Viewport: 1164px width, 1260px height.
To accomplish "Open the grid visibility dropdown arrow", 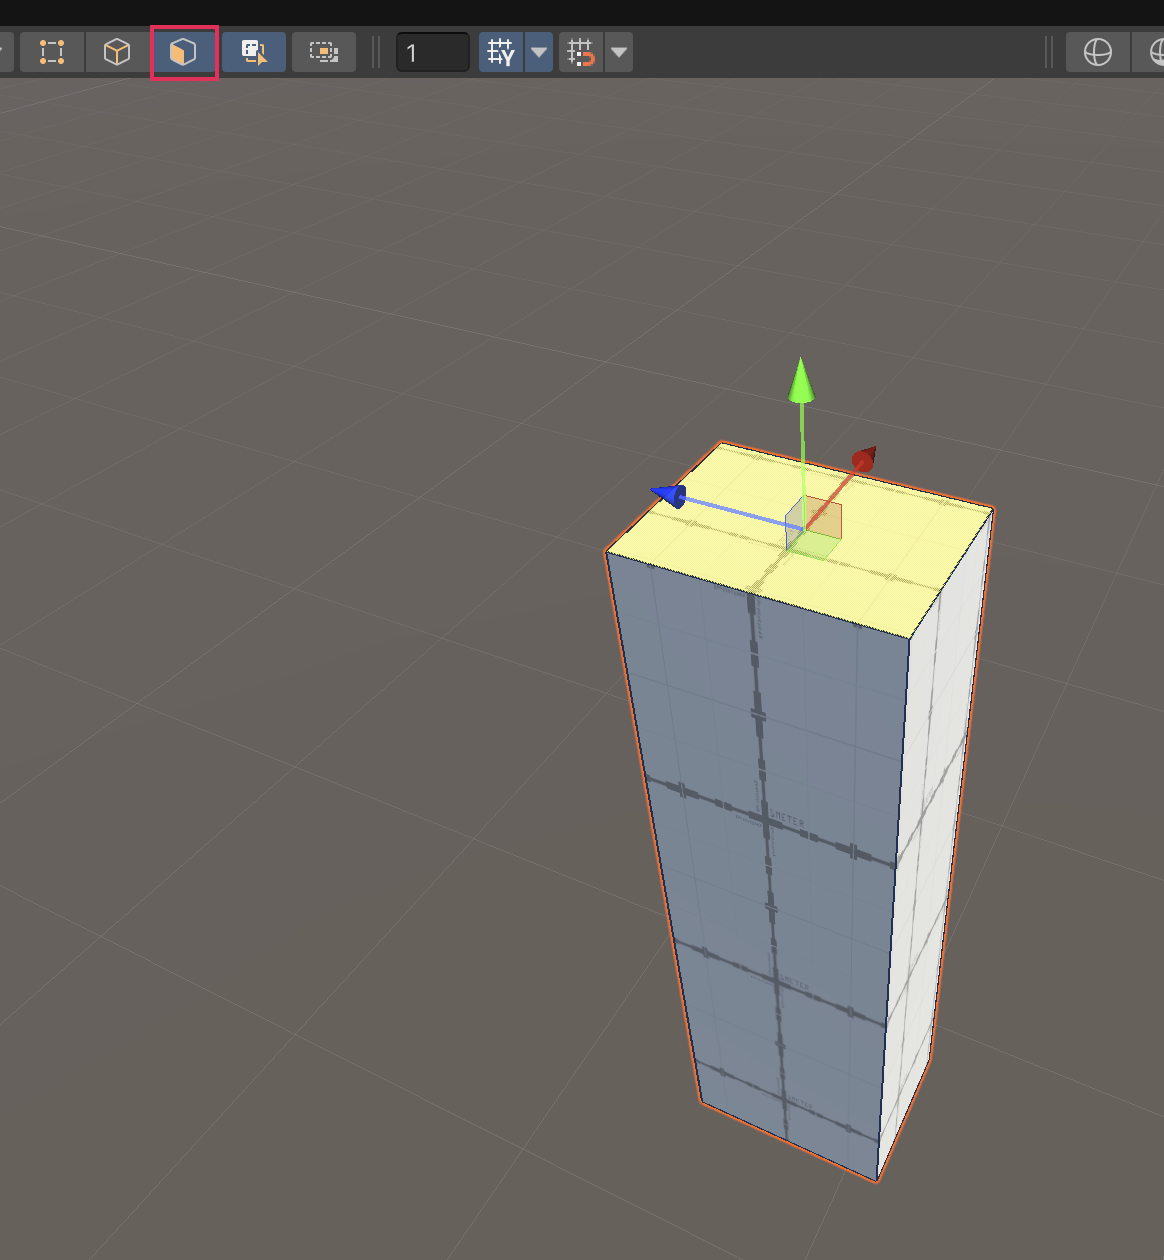I will point(540,52).
